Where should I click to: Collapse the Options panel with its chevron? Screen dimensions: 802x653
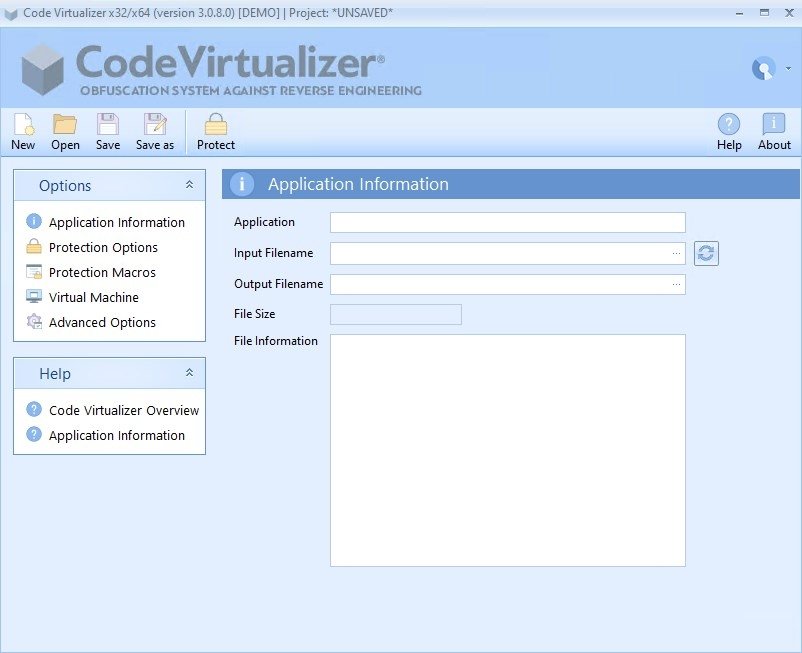click(x=189, y=185)
